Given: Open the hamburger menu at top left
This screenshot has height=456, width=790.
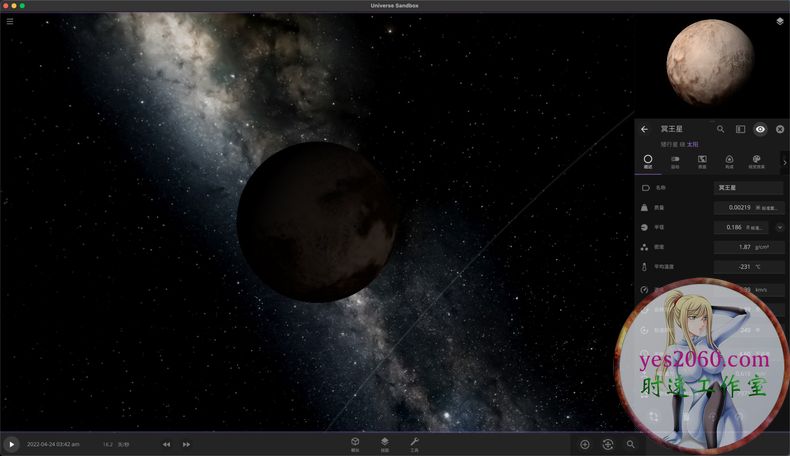Looking at the screenshot, I should click(x=10, y=21).
